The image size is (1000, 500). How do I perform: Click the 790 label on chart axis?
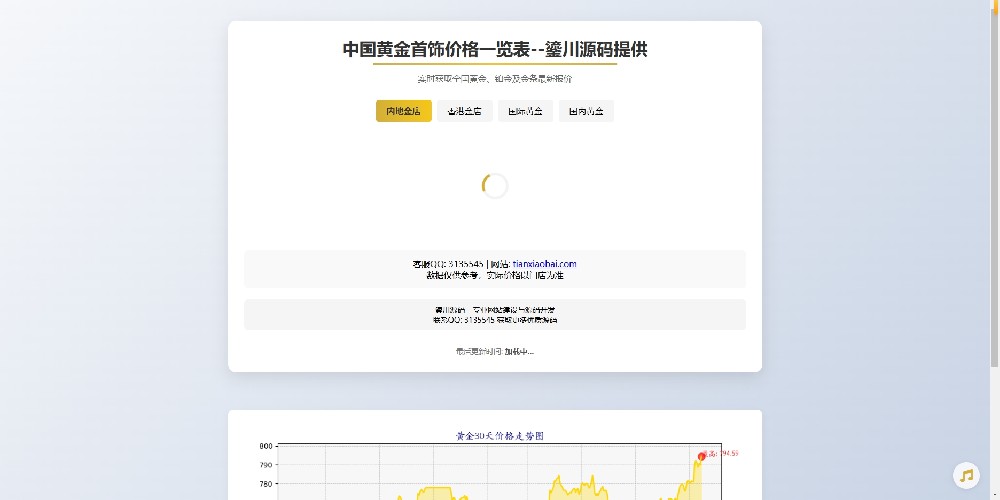click(266, 465)
